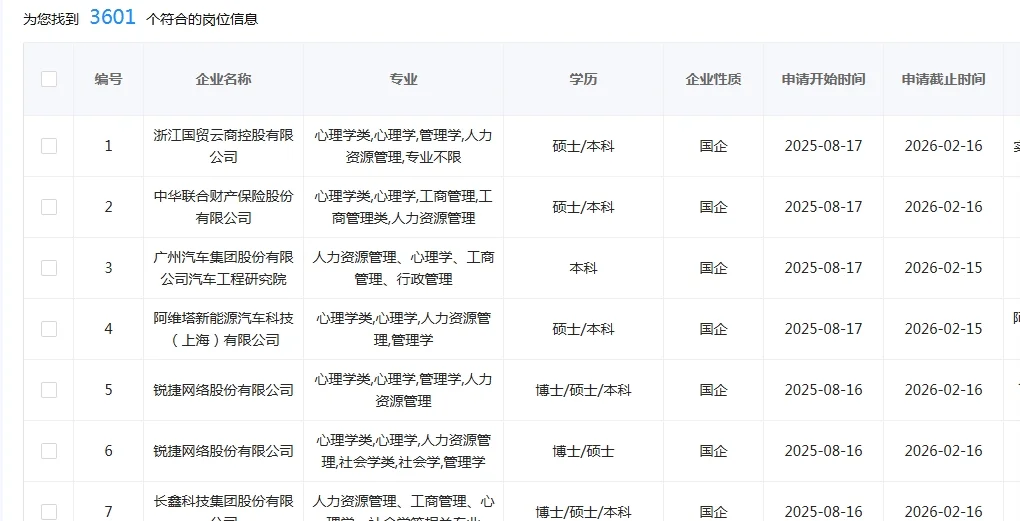Click row number 1 cell
This screenshot has height=521, width=1020.
coord(109,146)
